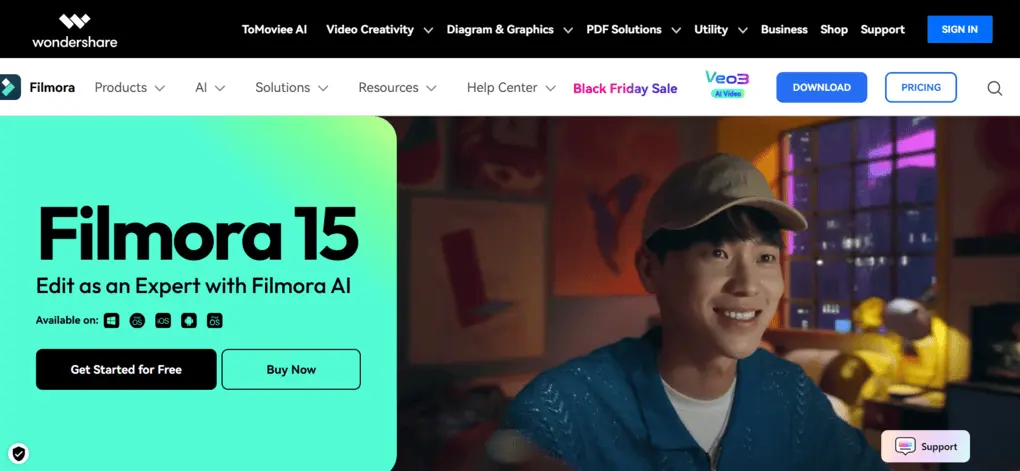Click the Wondershare logo
Viewport: 1020px width, 471px height.
tap(75, 30)
